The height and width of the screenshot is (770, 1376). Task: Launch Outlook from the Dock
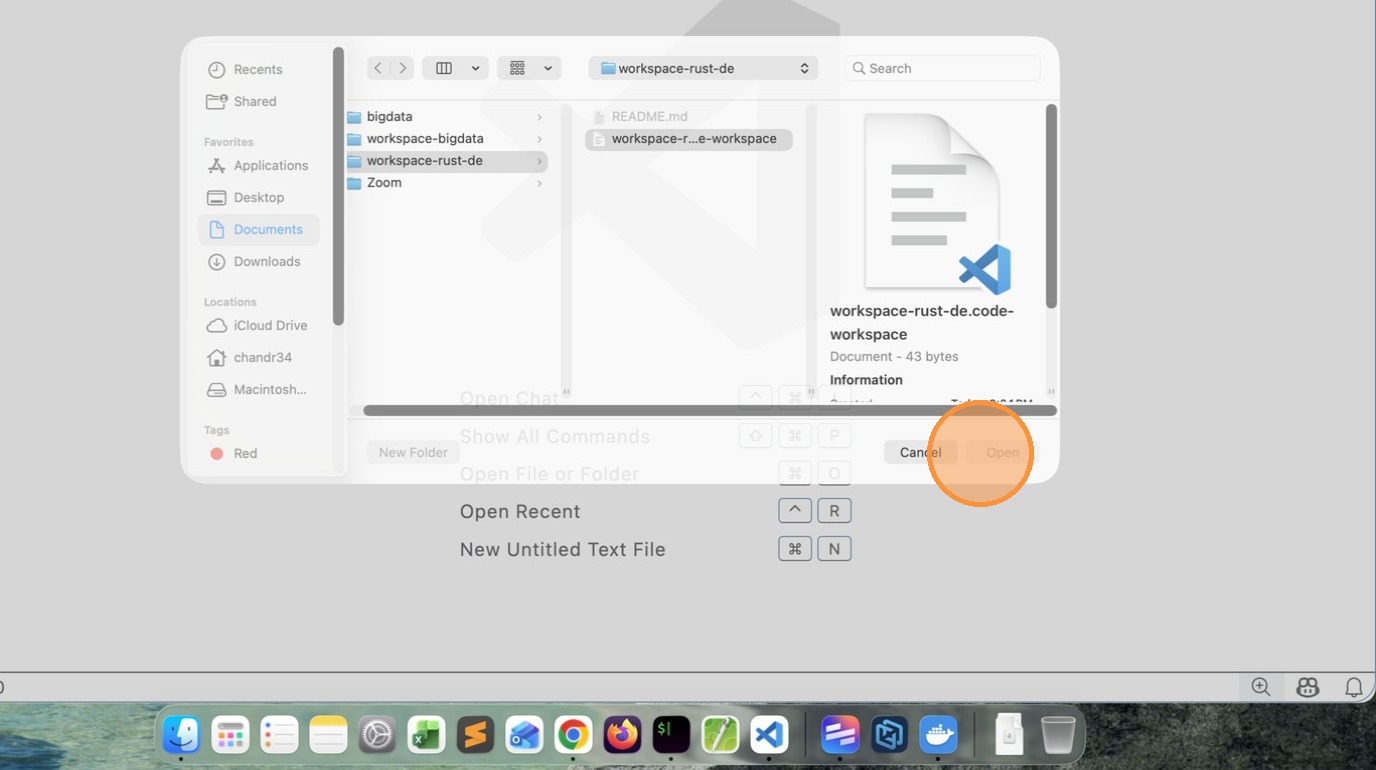pos(524,735)
